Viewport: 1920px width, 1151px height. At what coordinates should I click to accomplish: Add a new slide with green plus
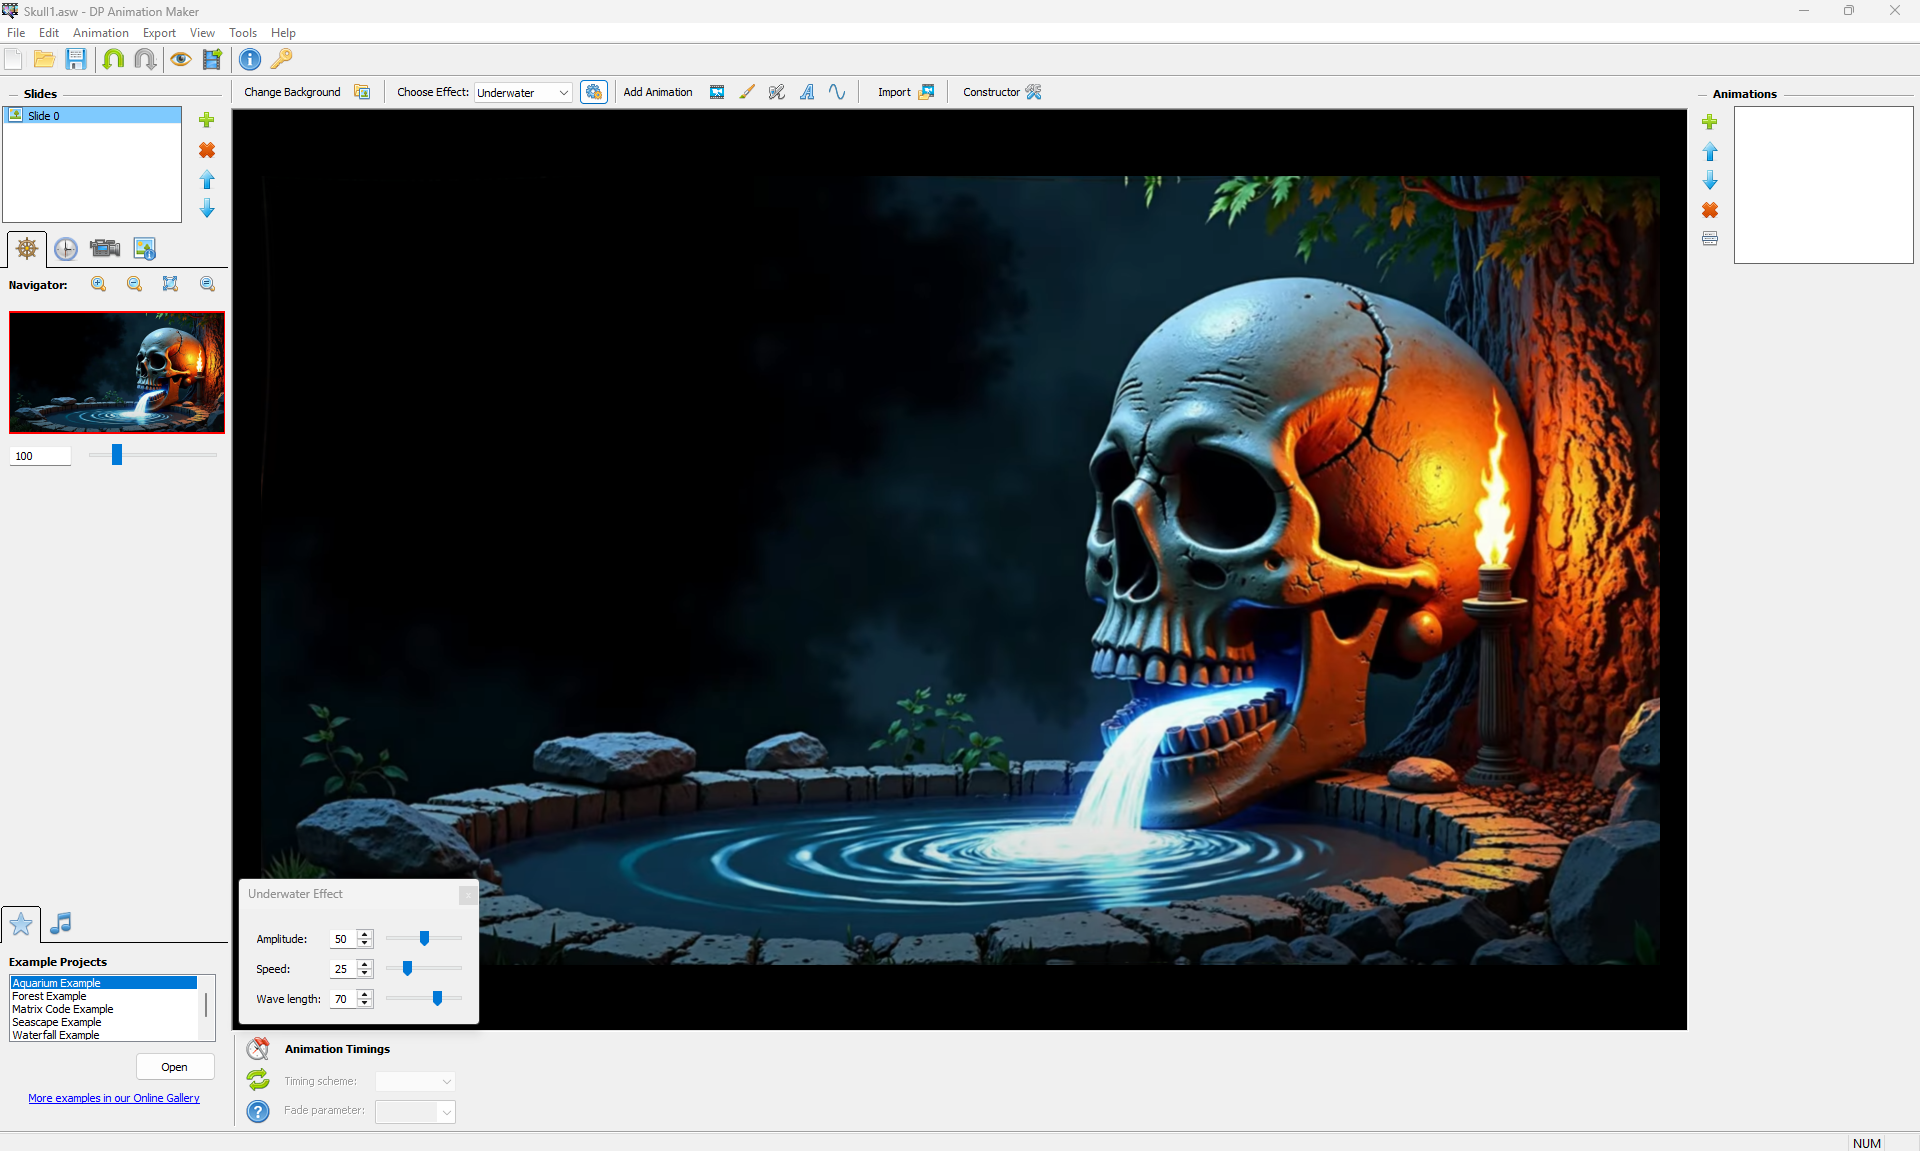(207, 120)
